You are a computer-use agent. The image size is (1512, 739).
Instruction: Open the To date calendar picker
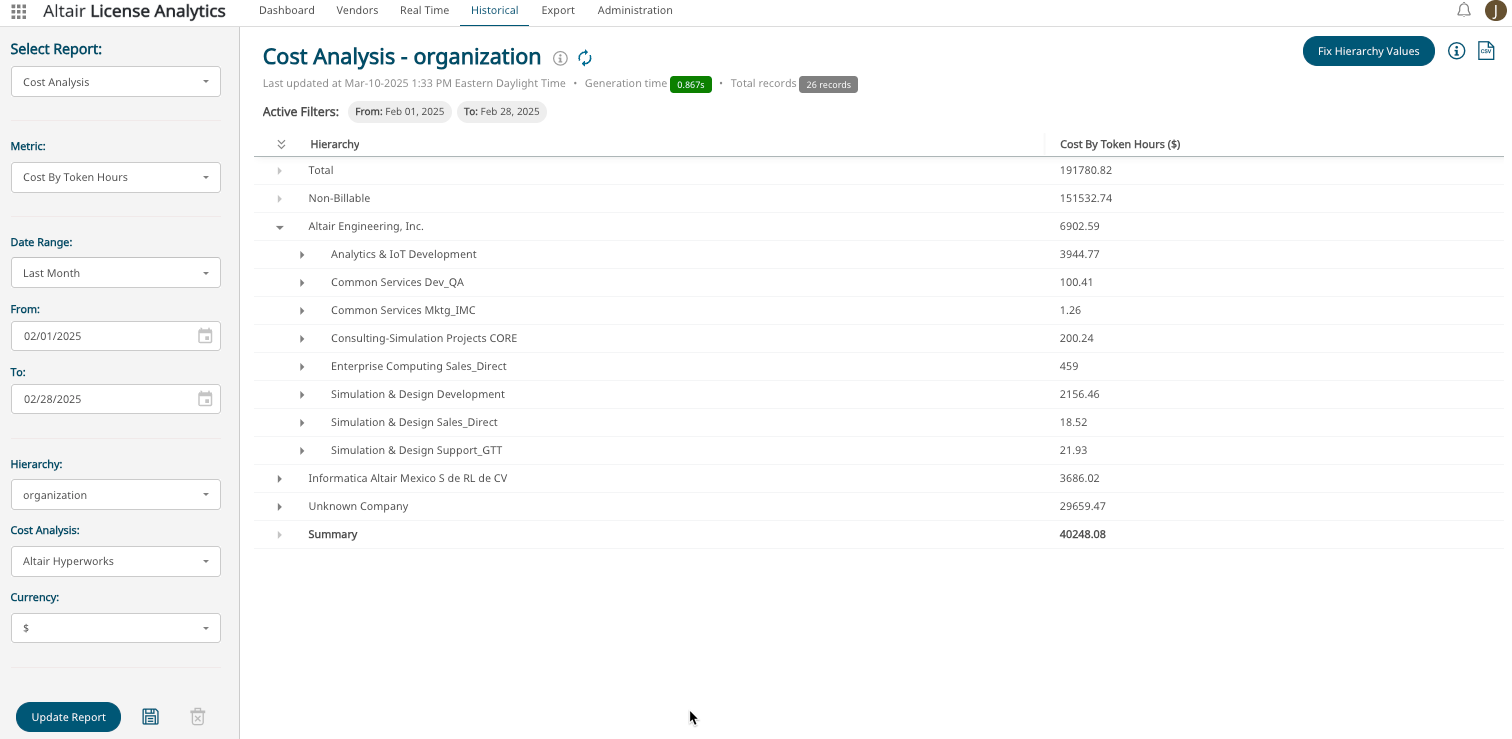tap(205, 399)
